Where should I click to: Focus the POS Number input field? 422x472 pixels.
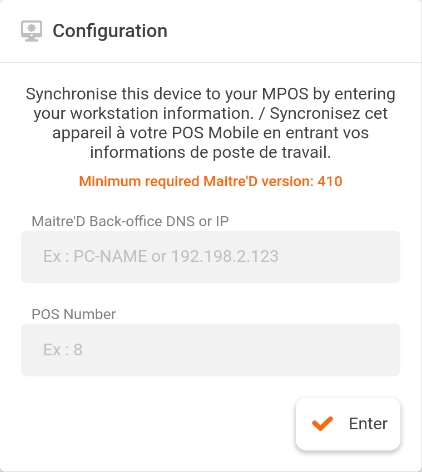(211, 350)
